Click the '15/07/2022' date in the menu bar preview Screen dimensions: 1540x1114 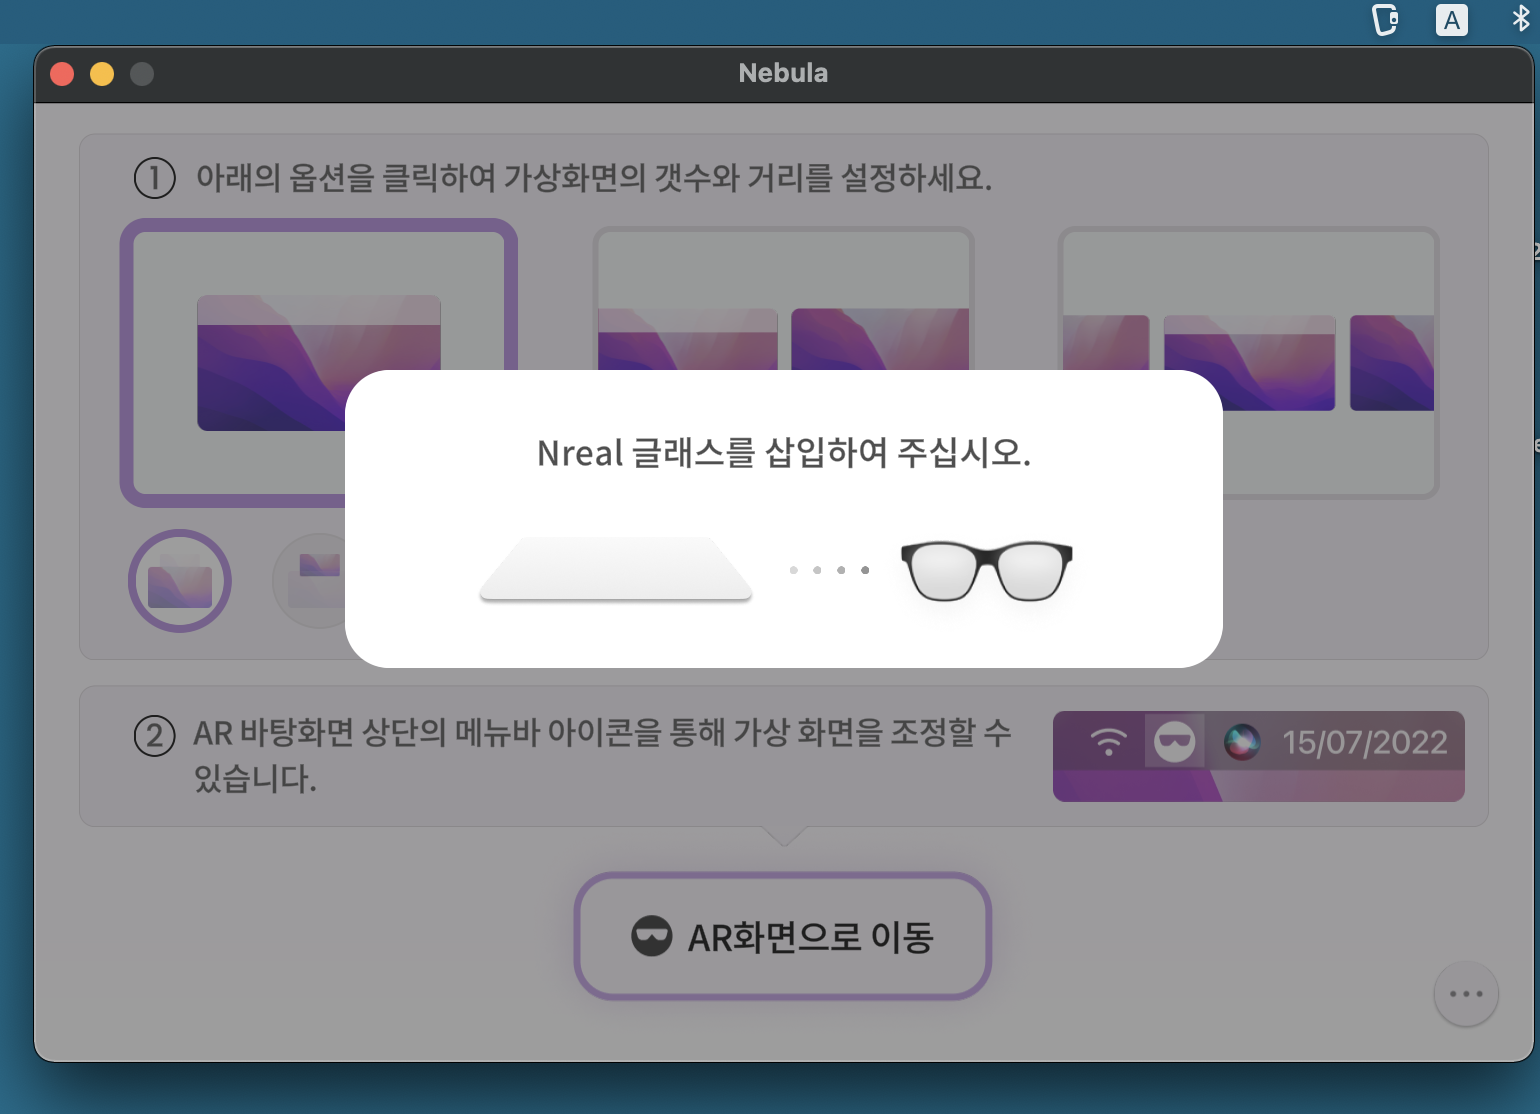click(1365, 742)
